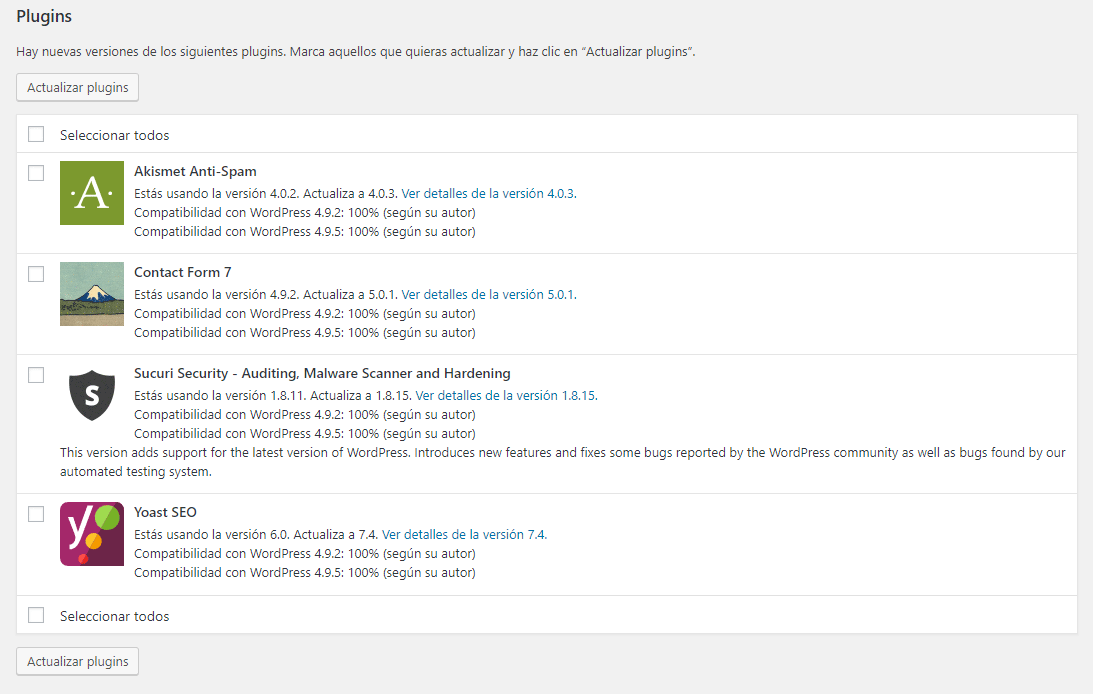Click the Yoast SEO logo icon
The height and width of the screenshot is (694, 1093).
91,533
